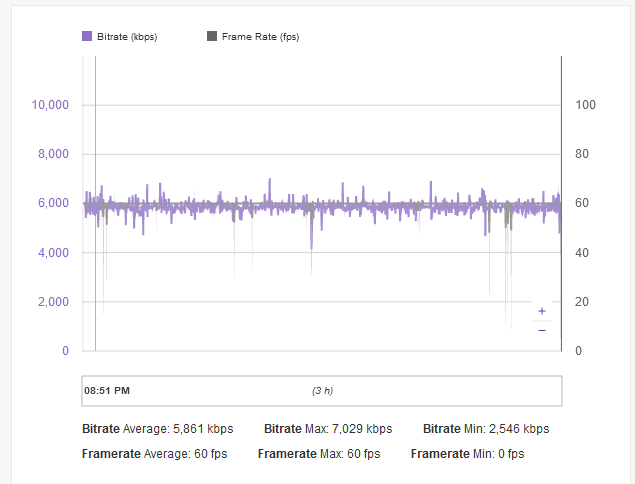Click the gray Frame Rate legend swatch
This screenshot has height=484, width=635.
[211, 37]
